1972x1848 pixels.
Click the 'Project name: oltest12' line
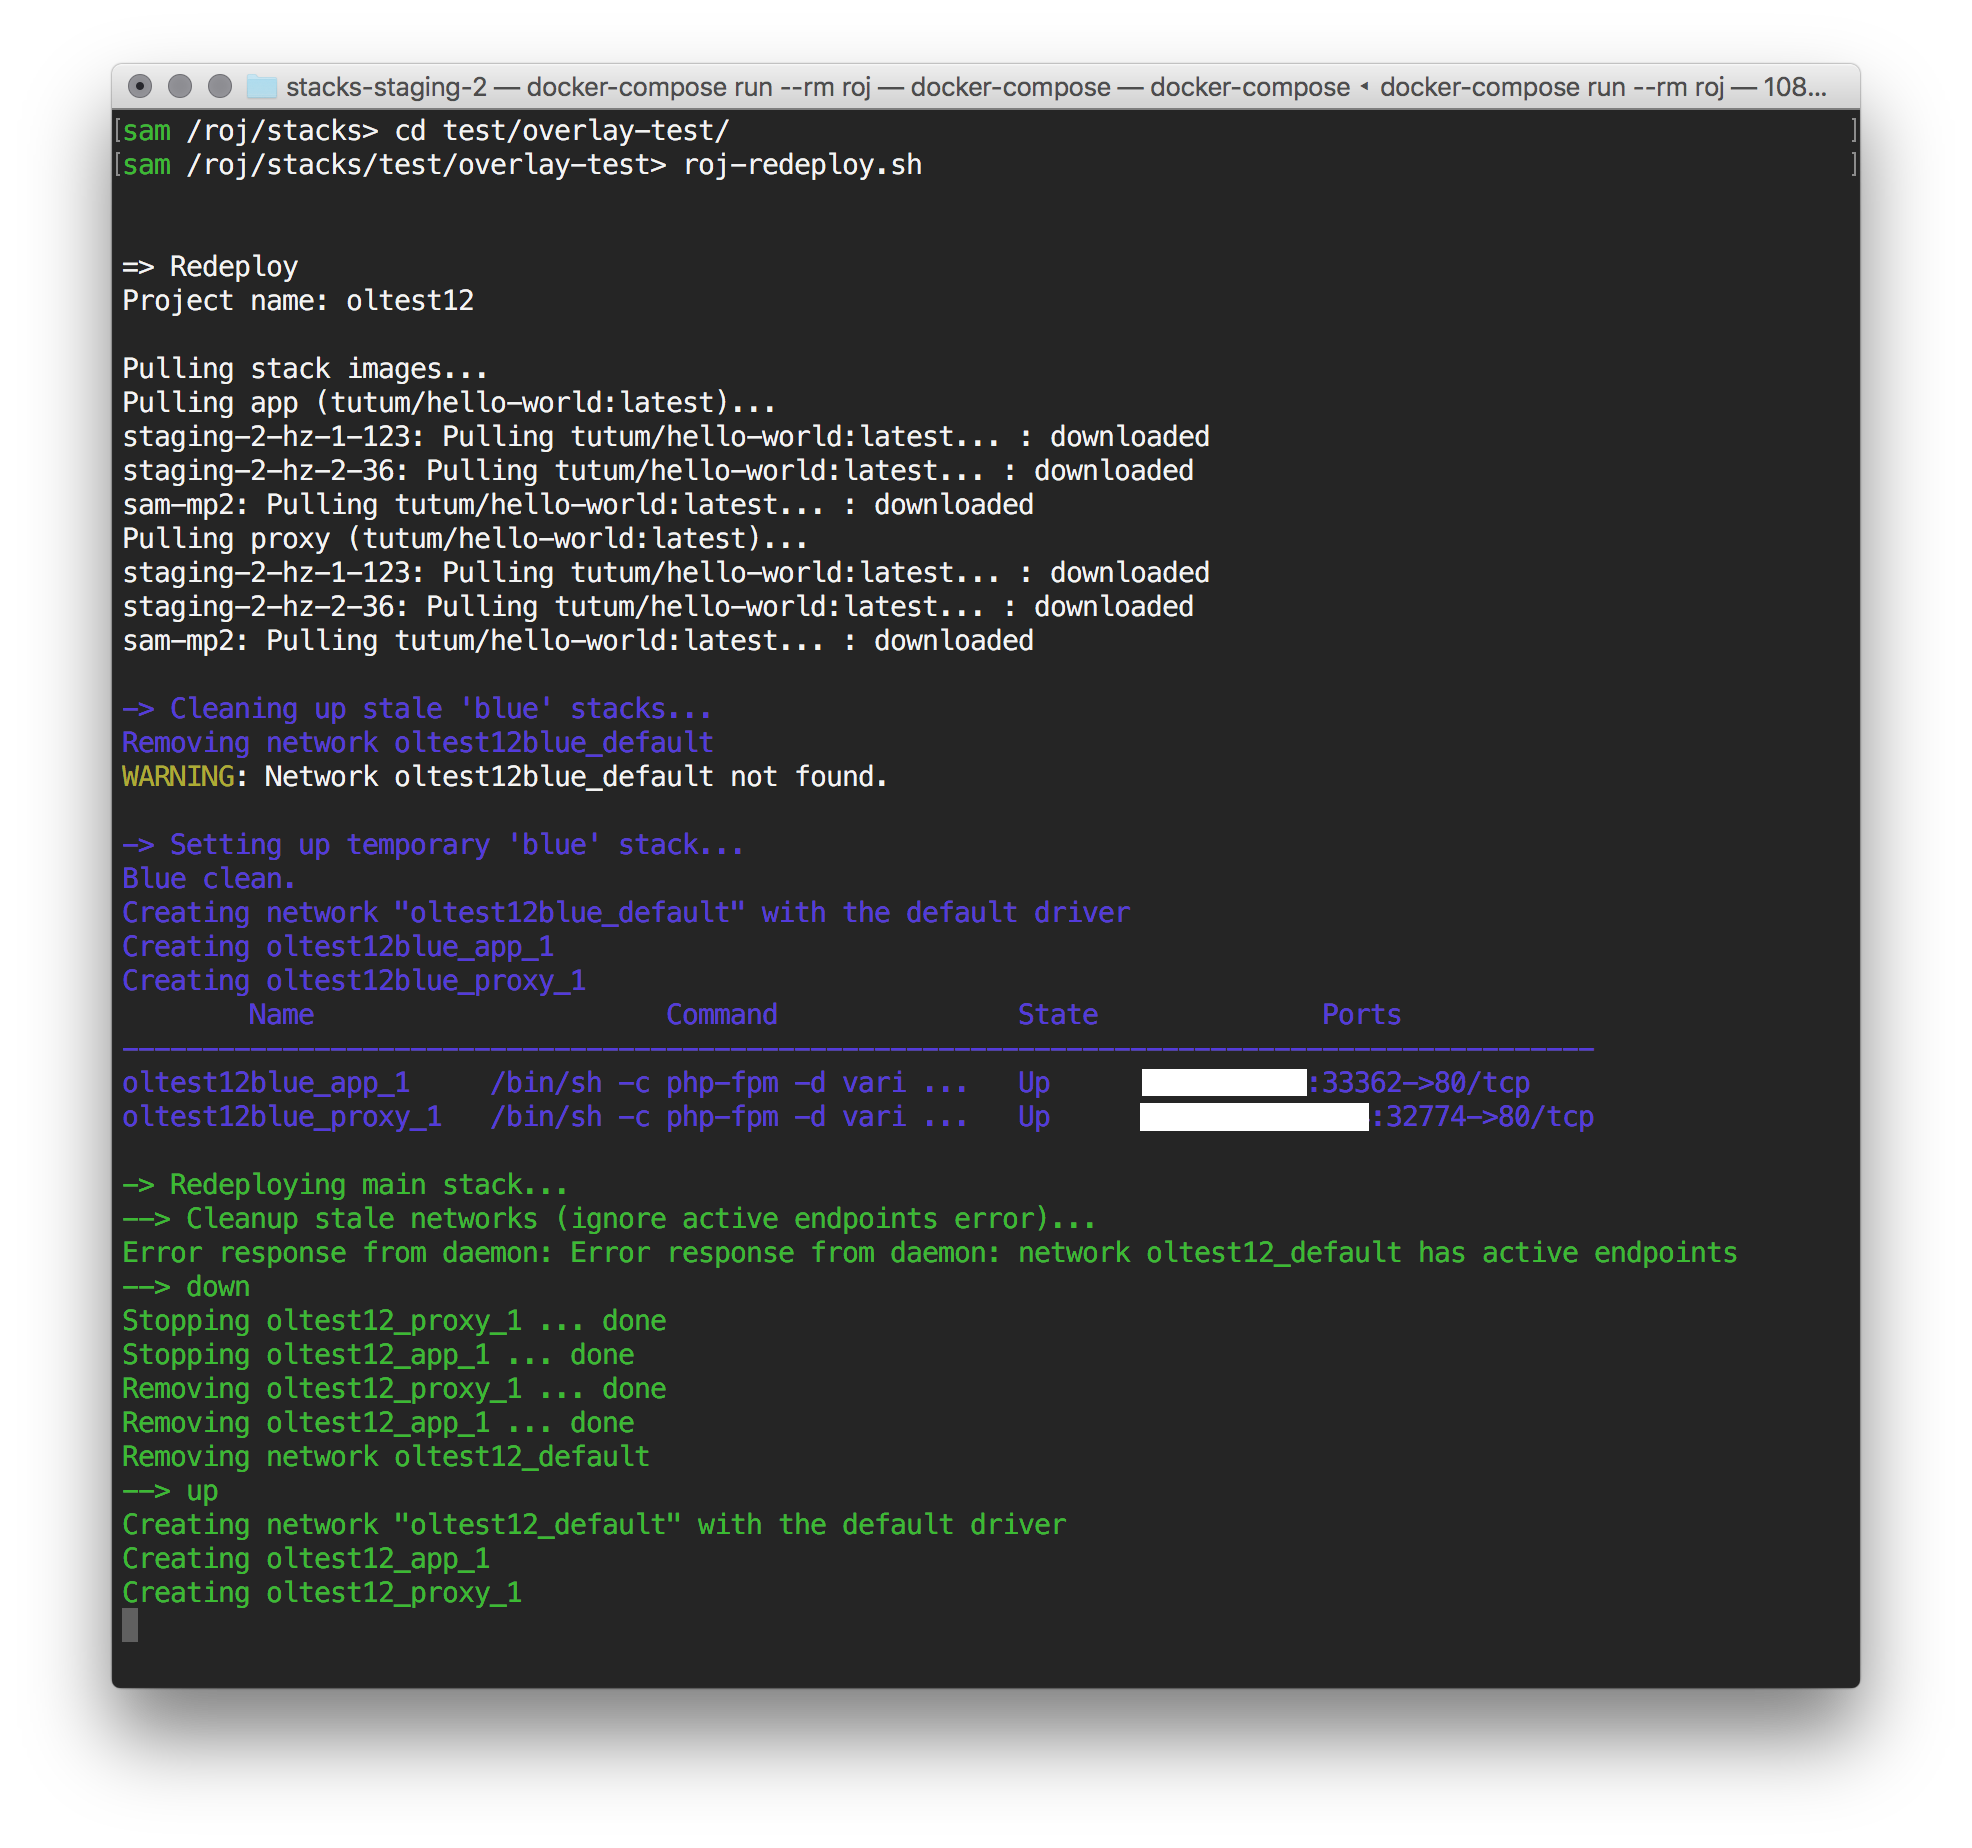pyautogui.click(x=297, y=301)
